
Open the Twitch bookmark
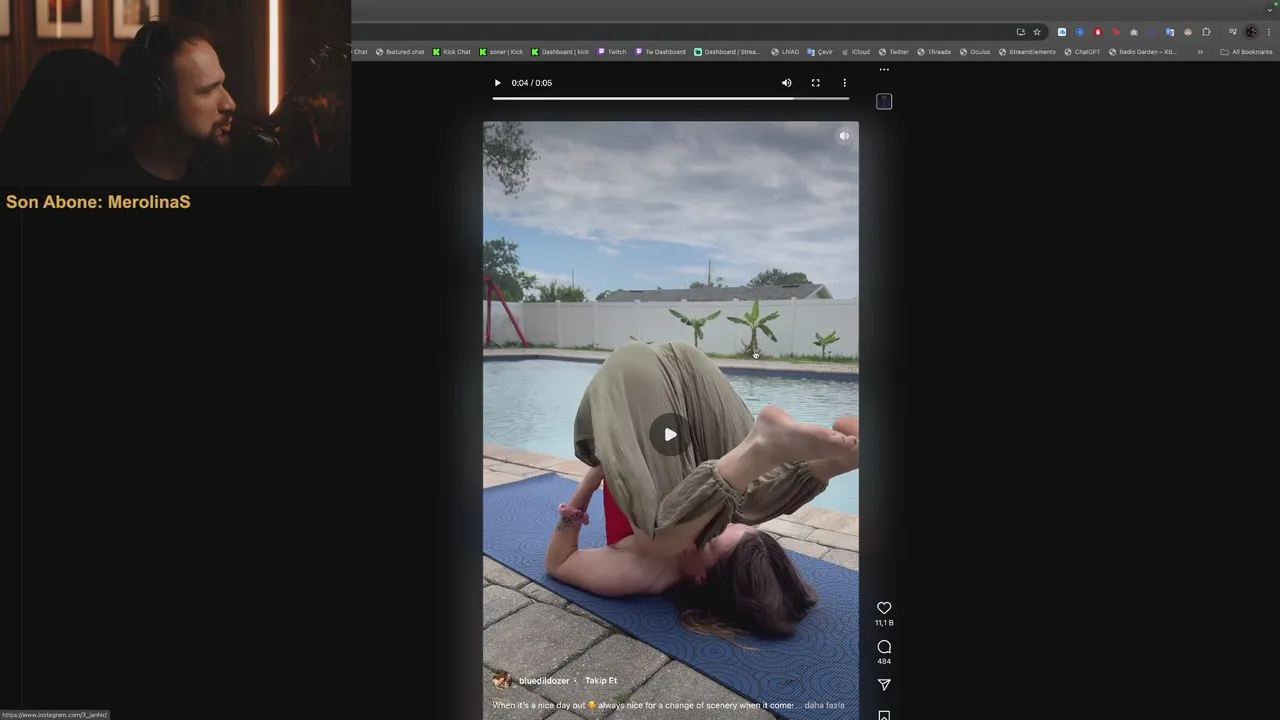pyautogui.click(x=612, y=52)
